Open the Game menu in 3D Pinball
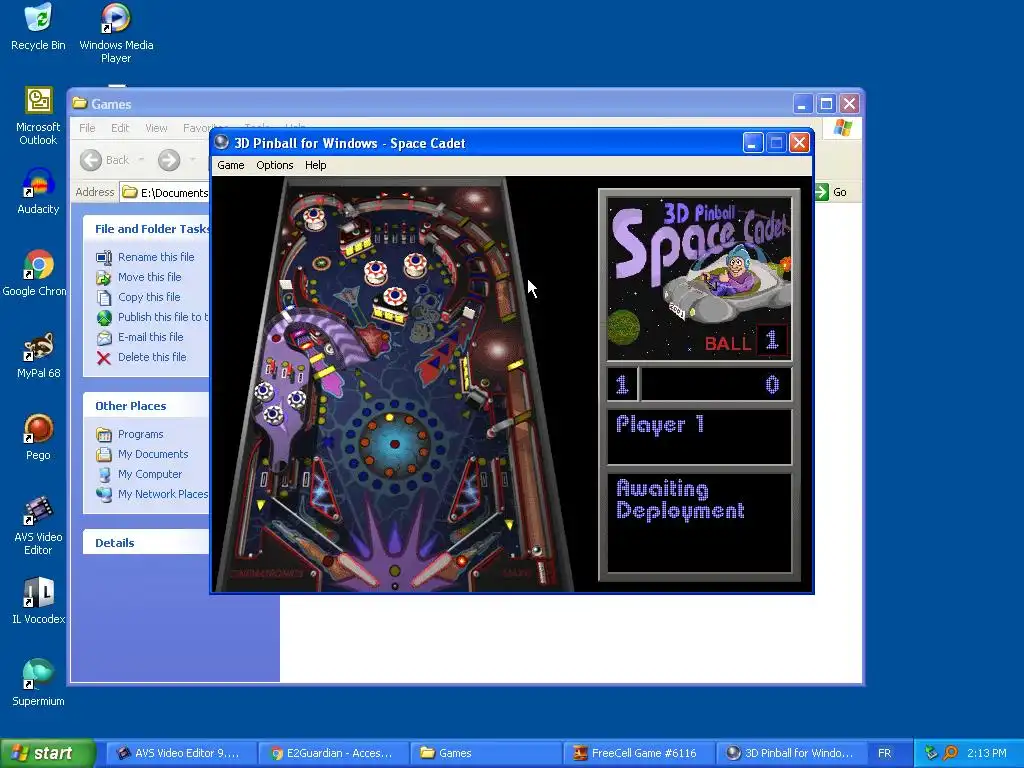Screen dimensions: 1024x768 (x=231, y=165)
